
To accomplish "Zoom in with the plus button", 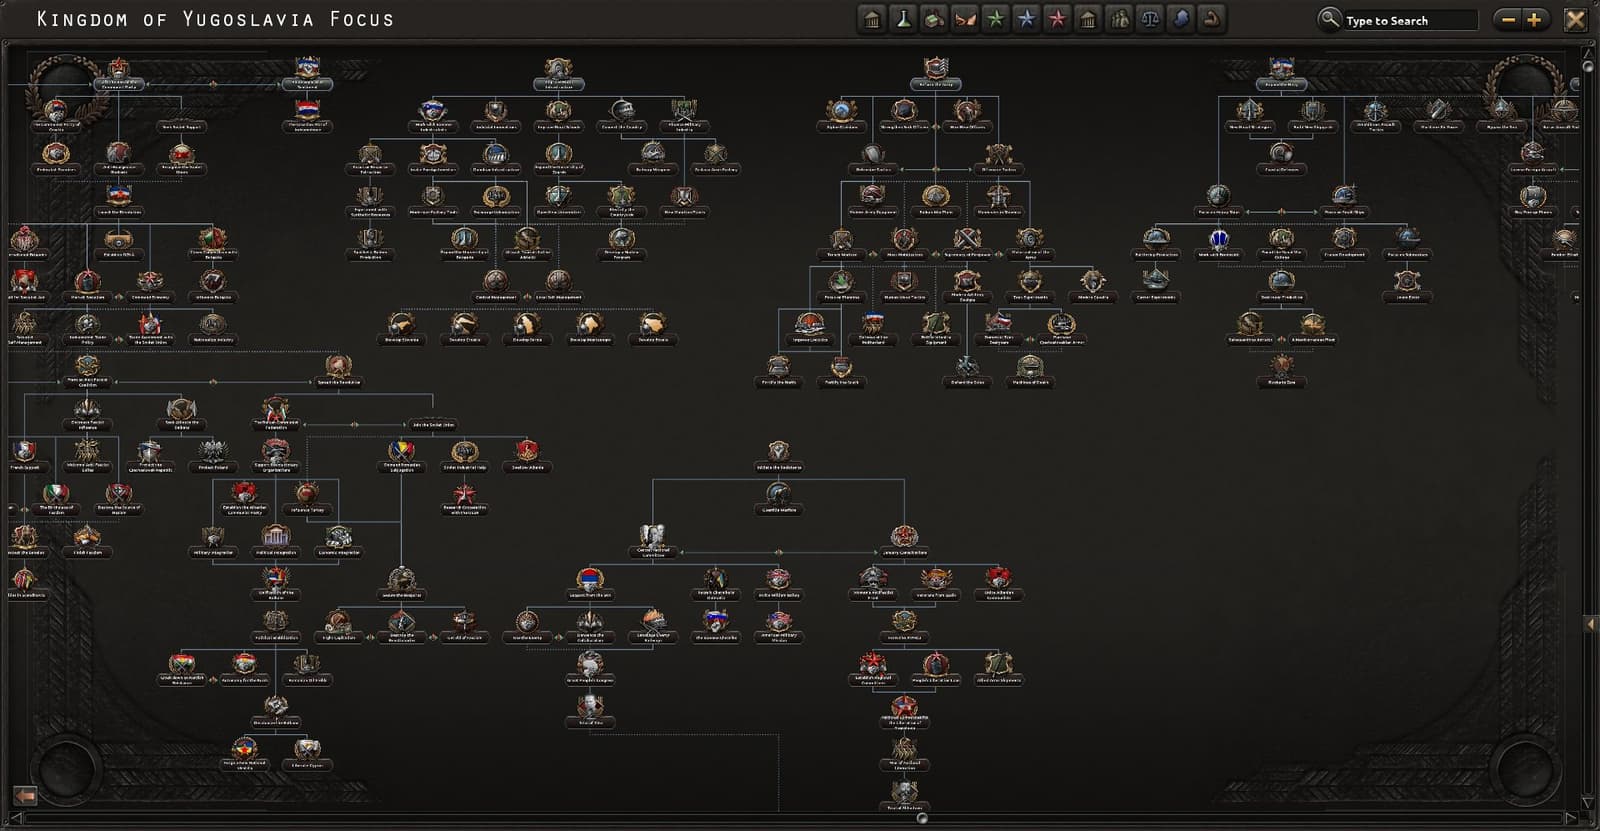I will (1534, 19).
